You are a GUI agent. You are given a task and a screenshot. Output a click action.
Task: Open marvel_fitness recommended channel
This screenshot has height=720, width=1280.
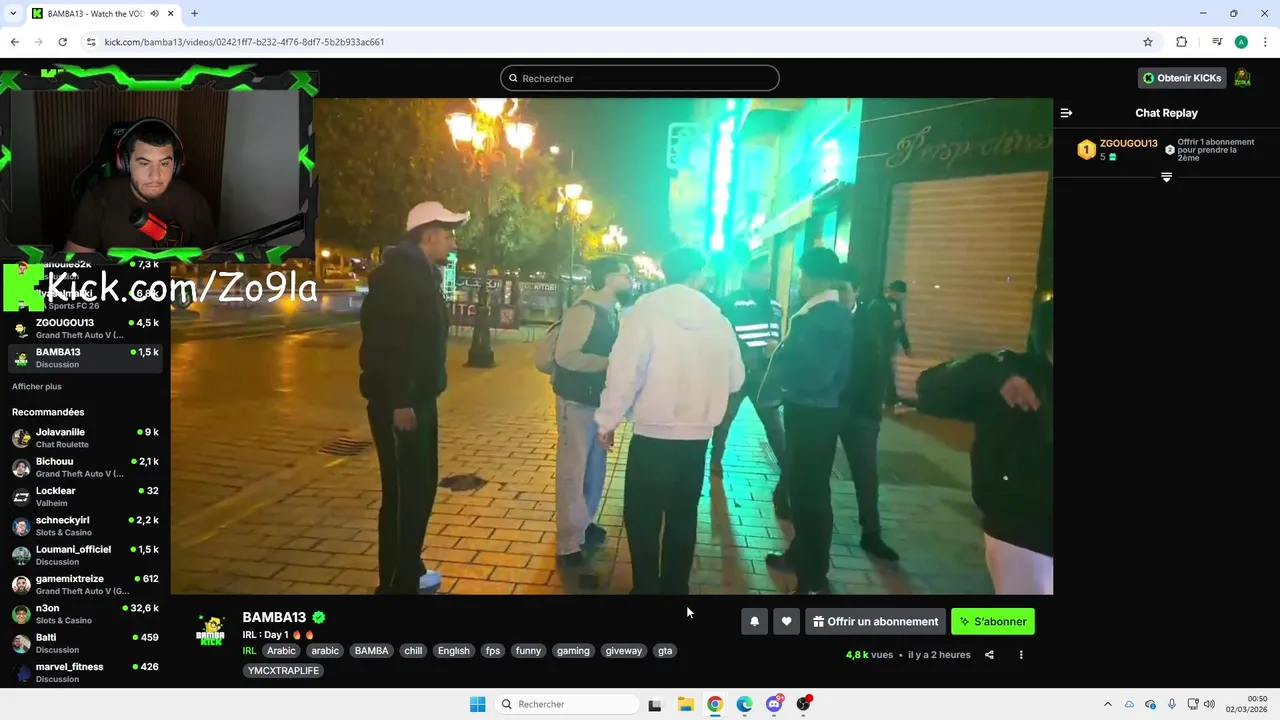click(85, 673)
